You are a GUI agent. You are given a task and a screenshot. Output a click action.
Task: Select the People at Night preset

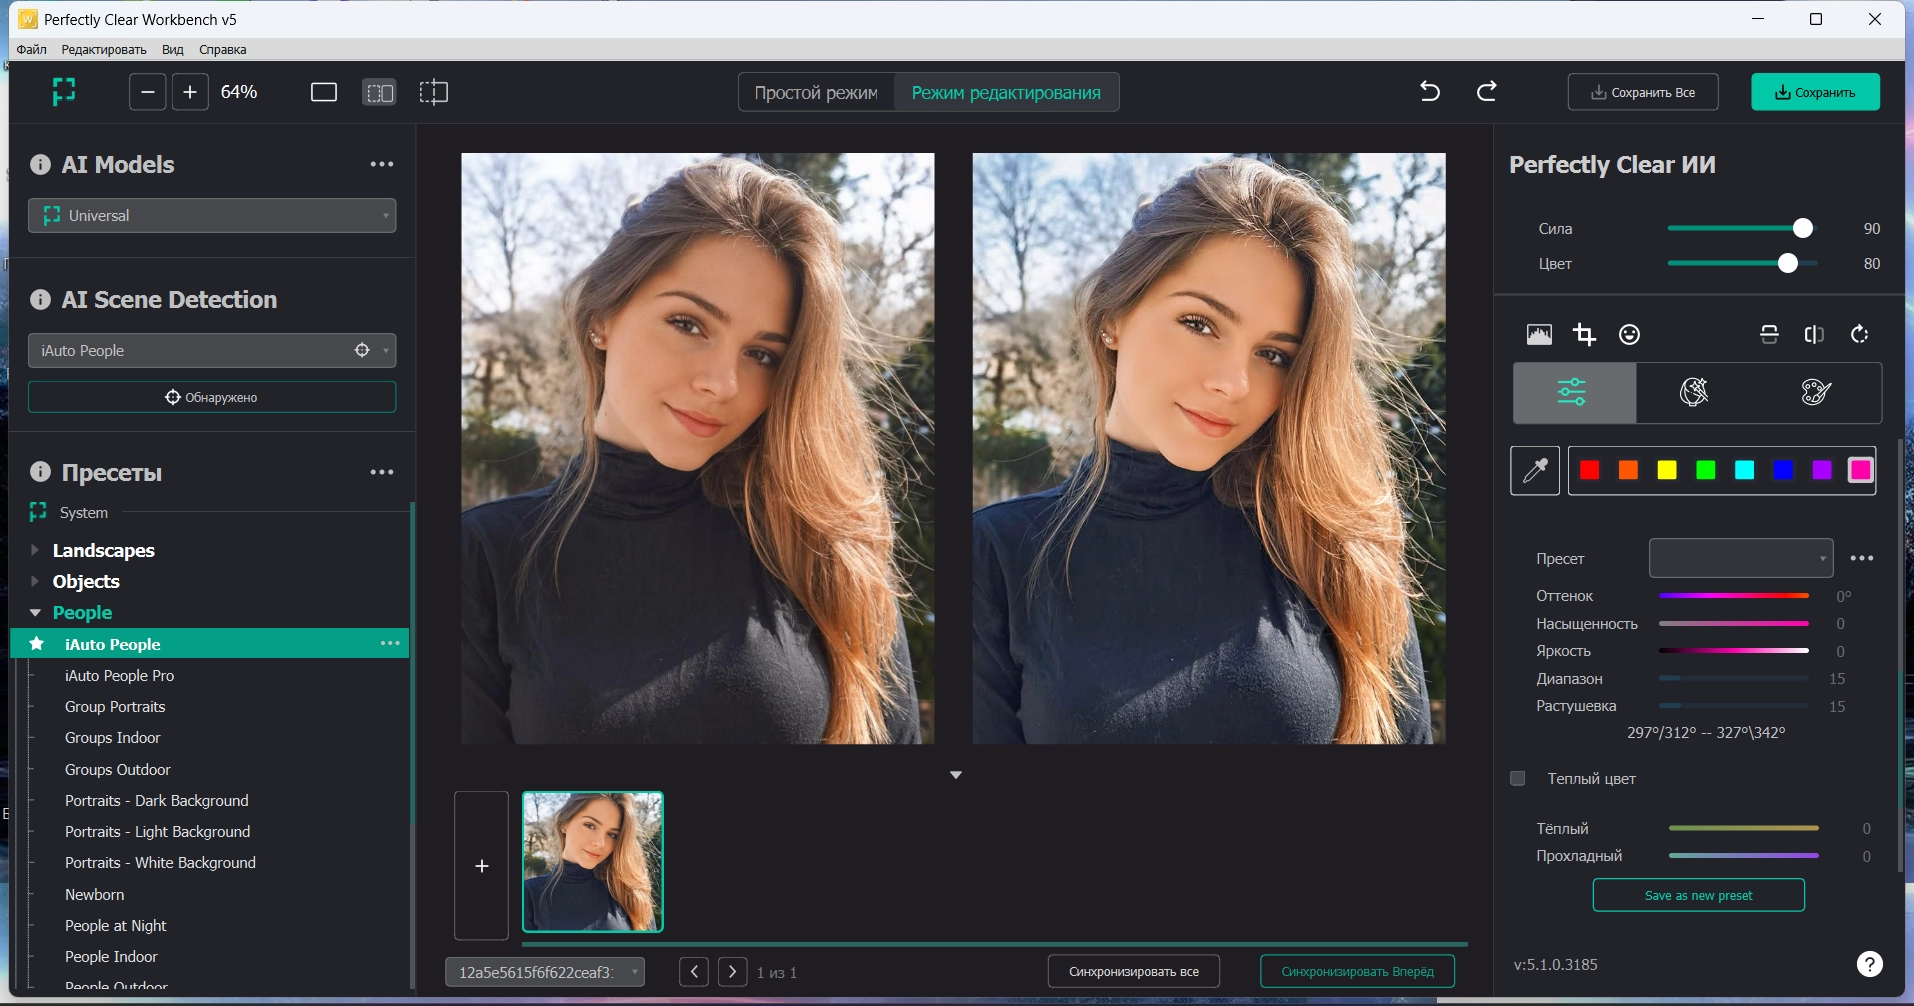click(116, 925)
